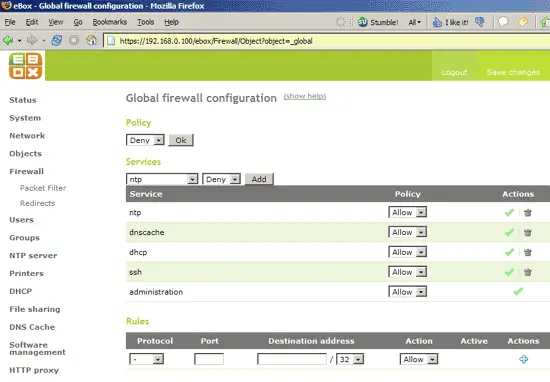
Task: Open the administration row Allow dropdown
Action: [x=408, y=291]
